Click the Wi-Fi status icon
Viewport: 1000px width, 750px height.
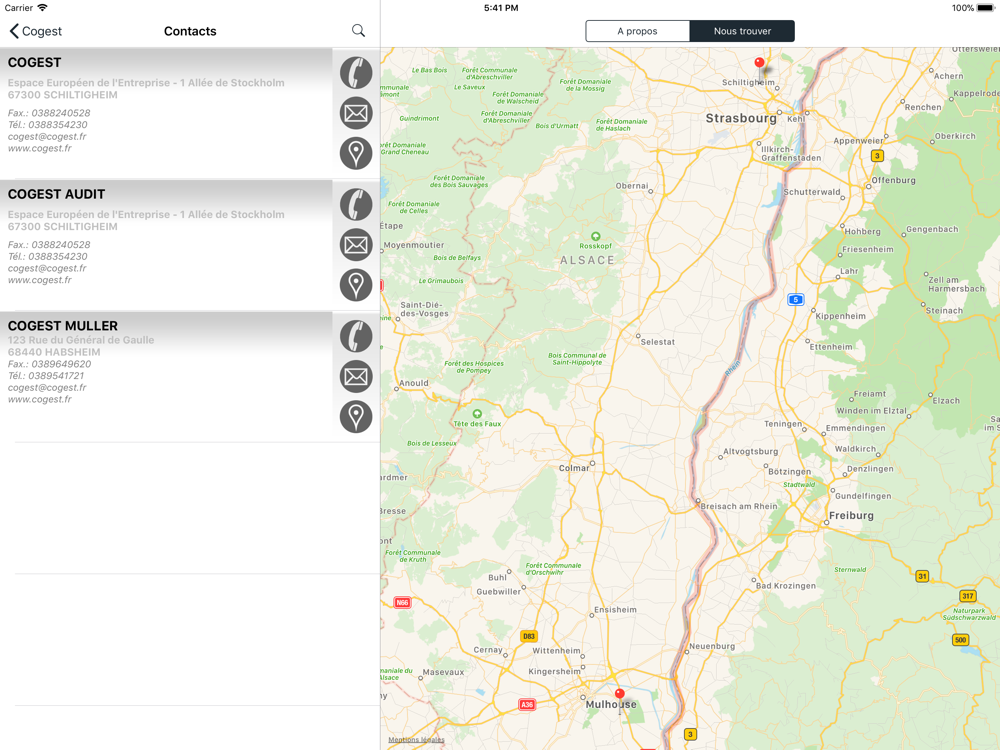[x=43, y=8]
